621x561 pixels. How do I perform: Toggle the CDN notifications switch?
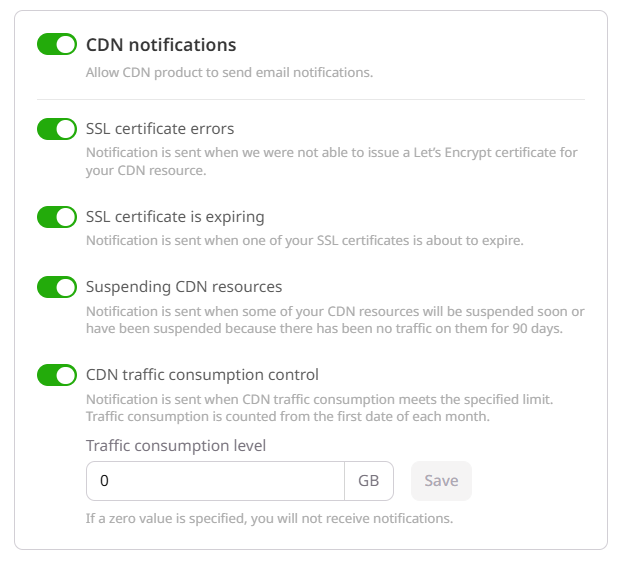[x=57, y=44]
